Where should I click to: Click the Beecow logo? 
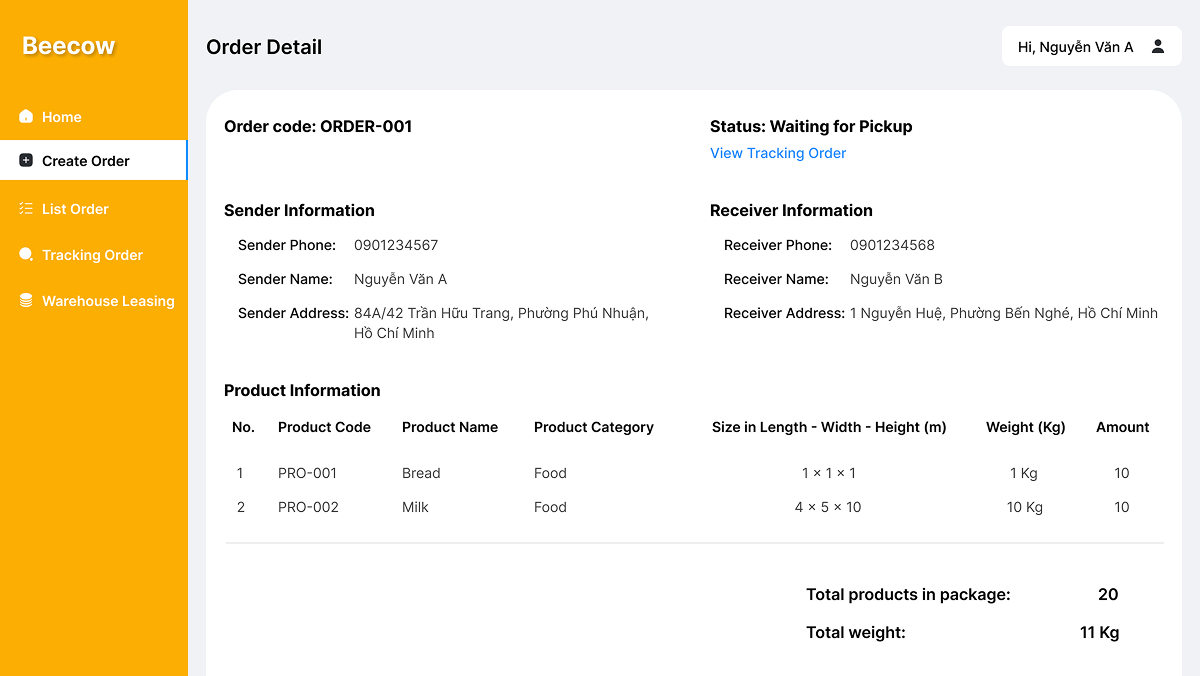point(69,46)
